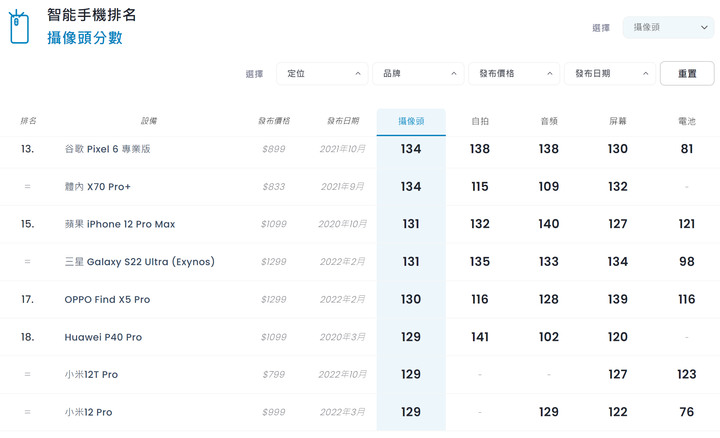This screenshot has width=720, height=438.
Task: Click the 重置 reset button
Action: click(687, 73)
